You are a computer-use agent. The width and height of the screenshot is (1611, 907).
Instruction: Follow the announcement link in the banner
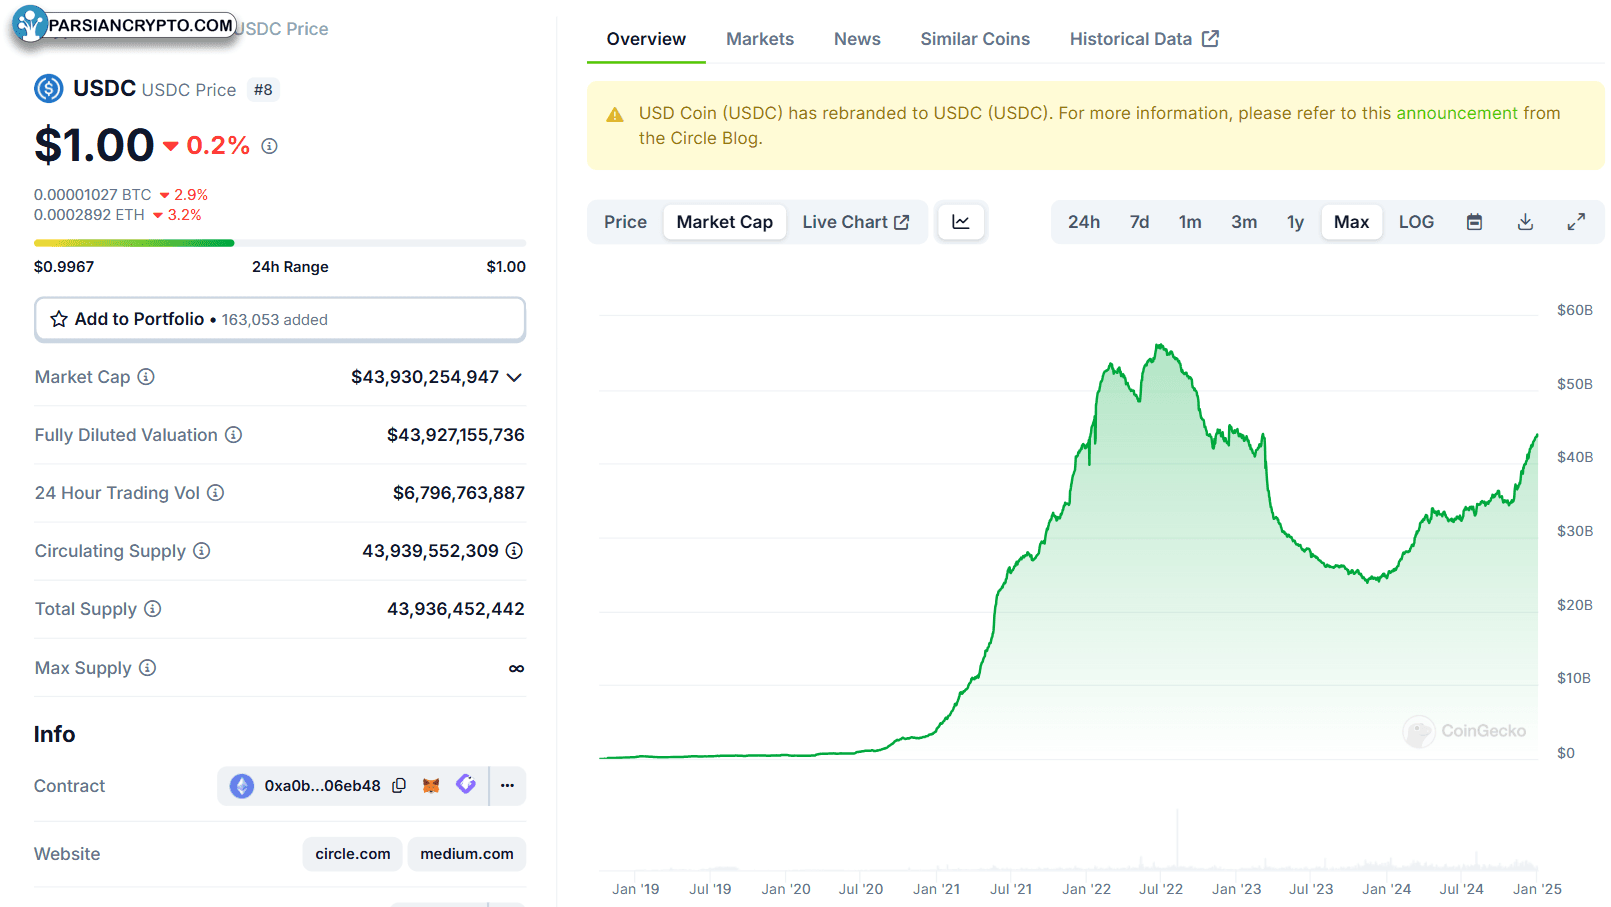[x=1457, y=113]
